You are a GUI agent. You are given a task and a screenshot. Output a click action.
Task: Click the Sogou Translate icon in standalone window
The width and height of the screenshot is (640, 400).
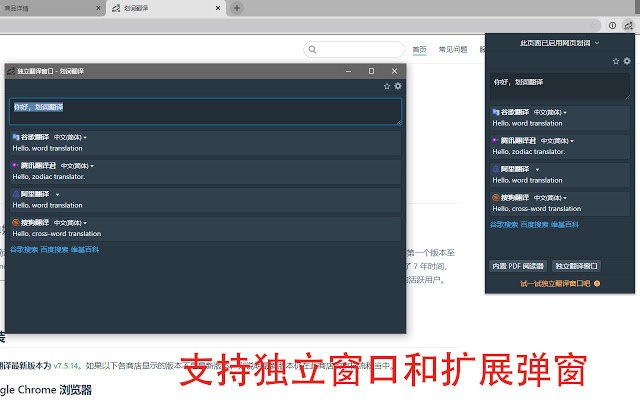[16, 223]
